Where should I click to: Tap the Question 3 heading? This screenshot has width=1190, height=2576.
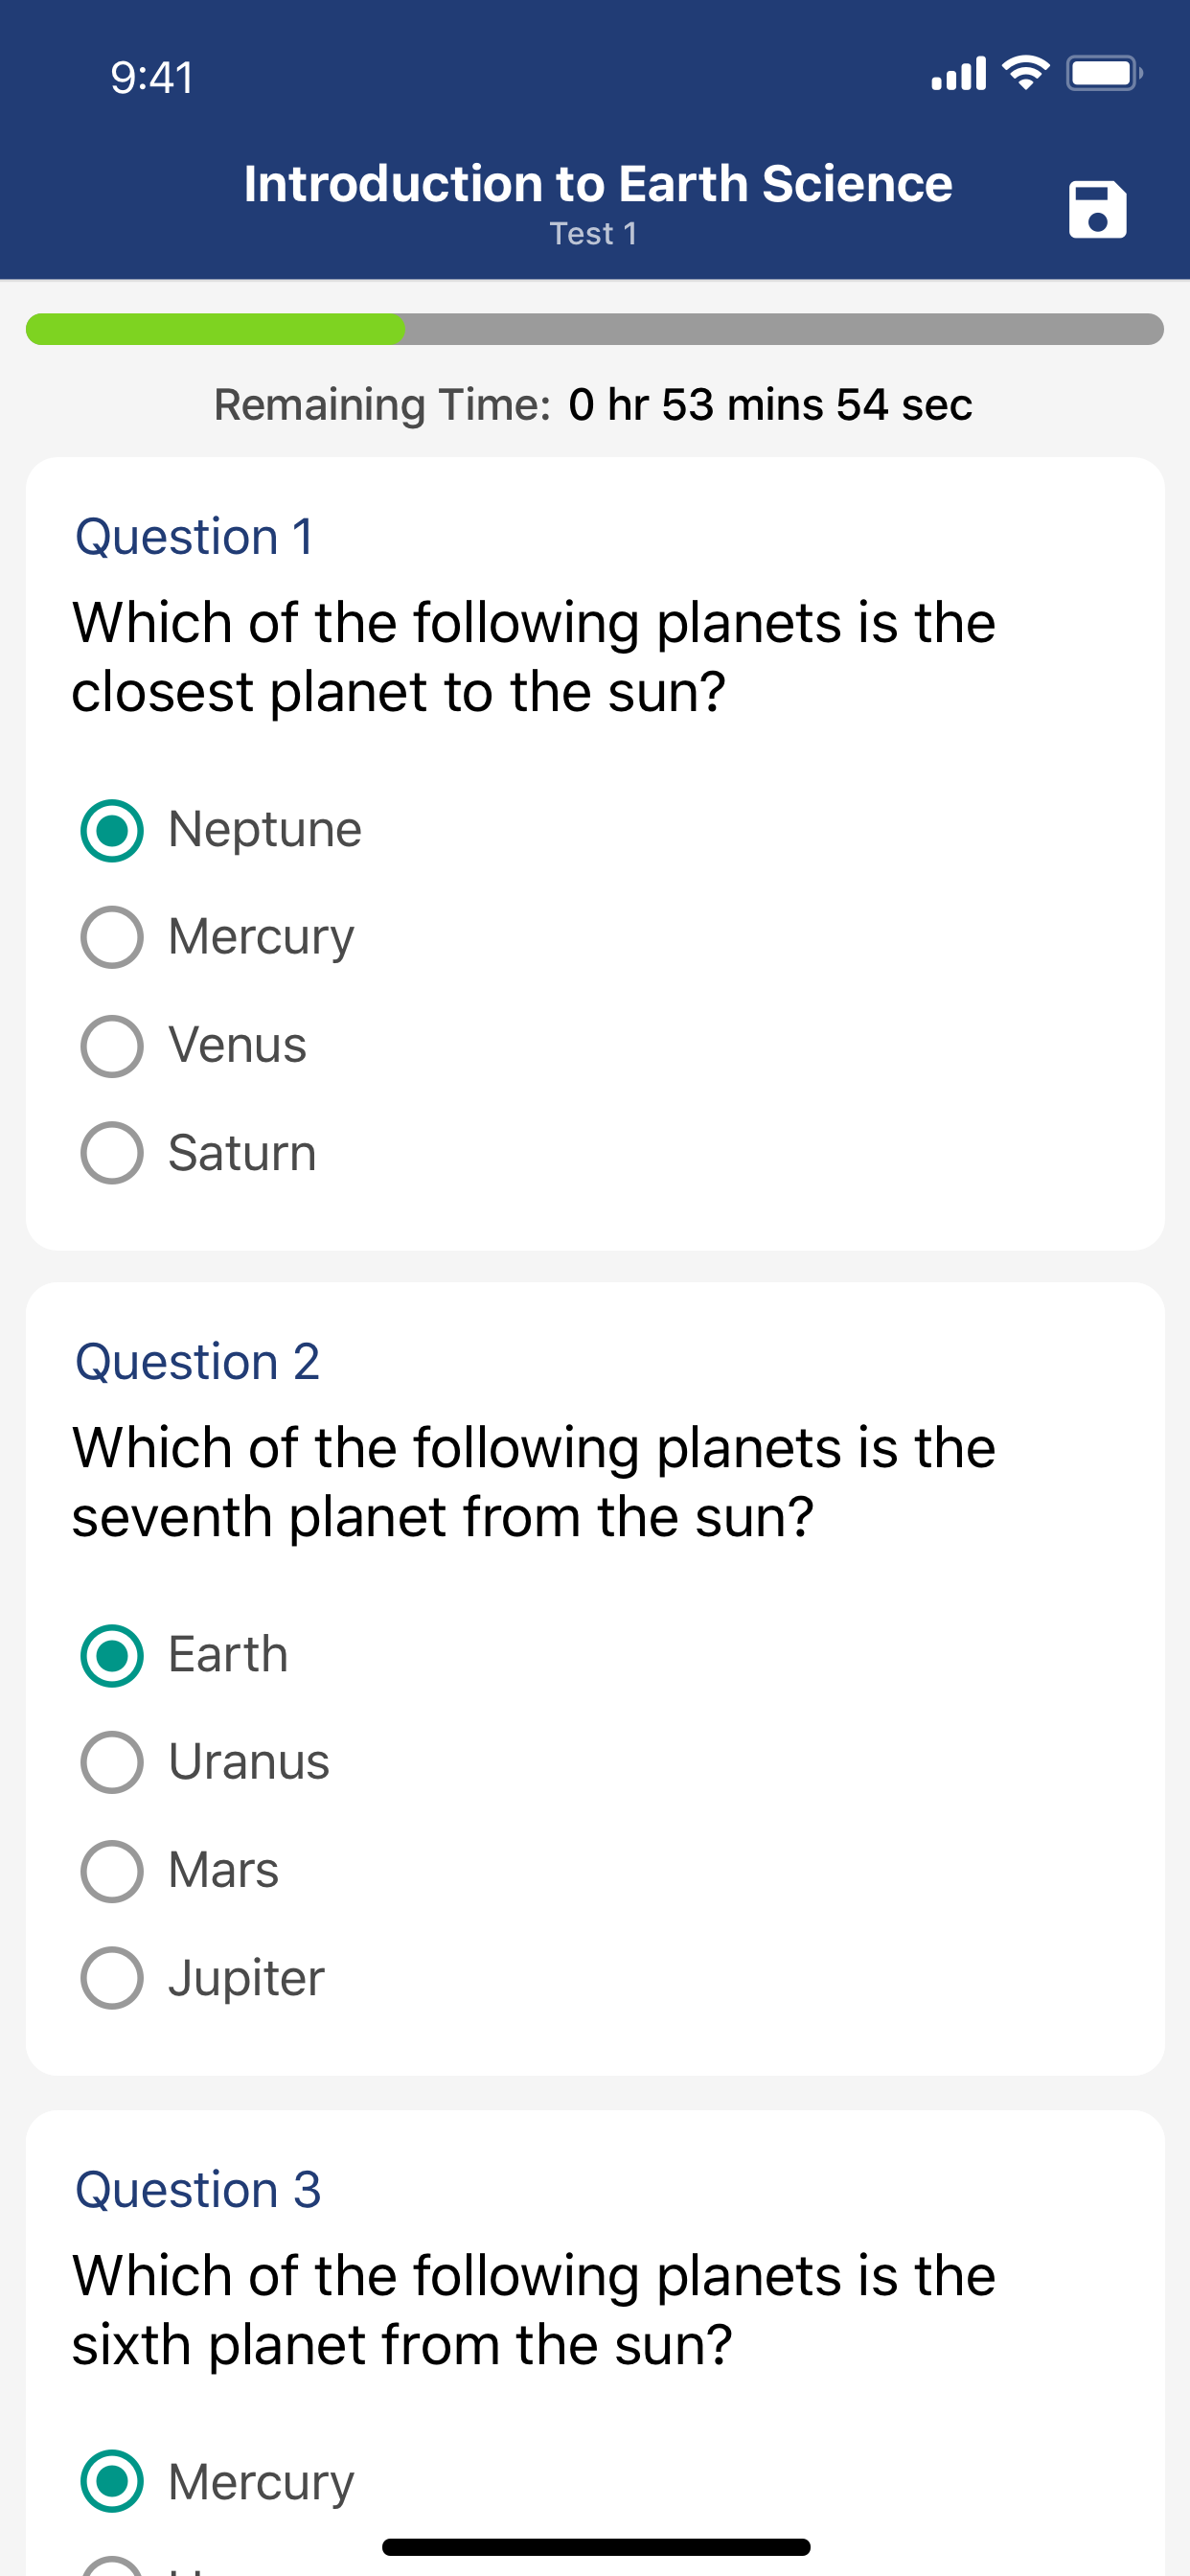(198, 2190)
